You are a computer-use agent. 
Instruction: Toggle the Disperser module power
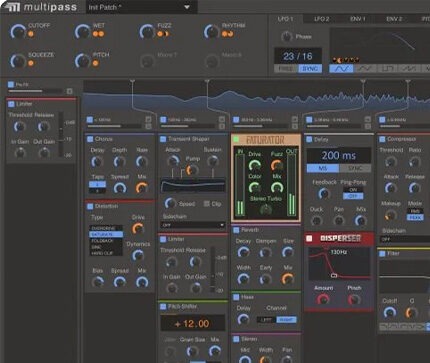point(309,238)
